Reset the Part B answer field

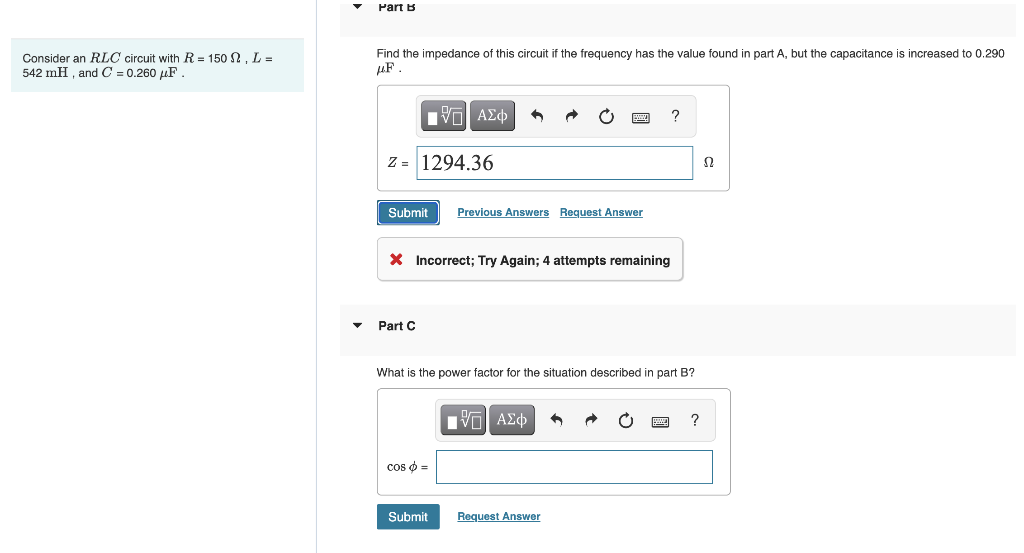[x=606, y=116]
